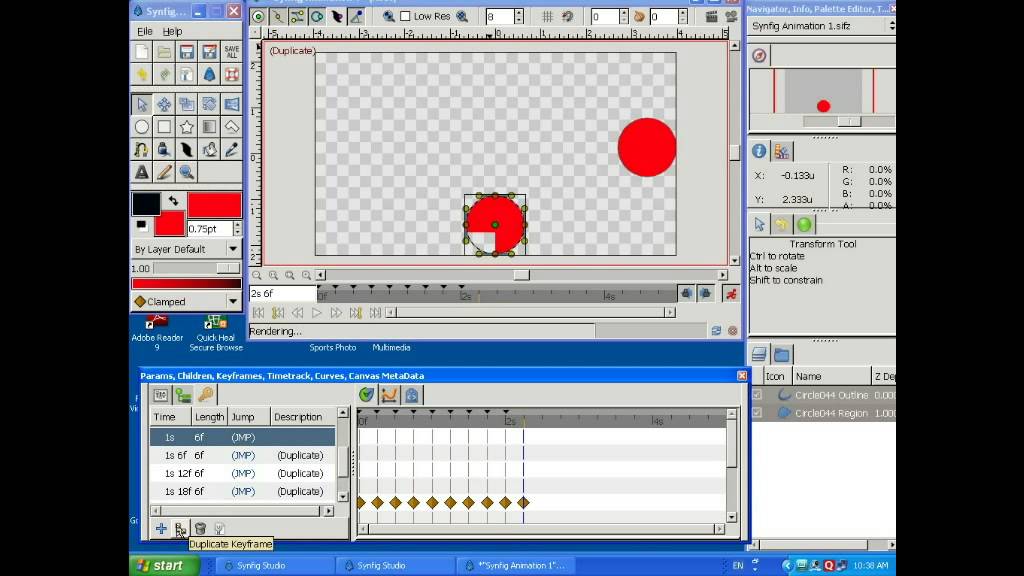This screenshot has width=1024, height=576.
Task: Click the Save All button
Action: pos(232,52)
